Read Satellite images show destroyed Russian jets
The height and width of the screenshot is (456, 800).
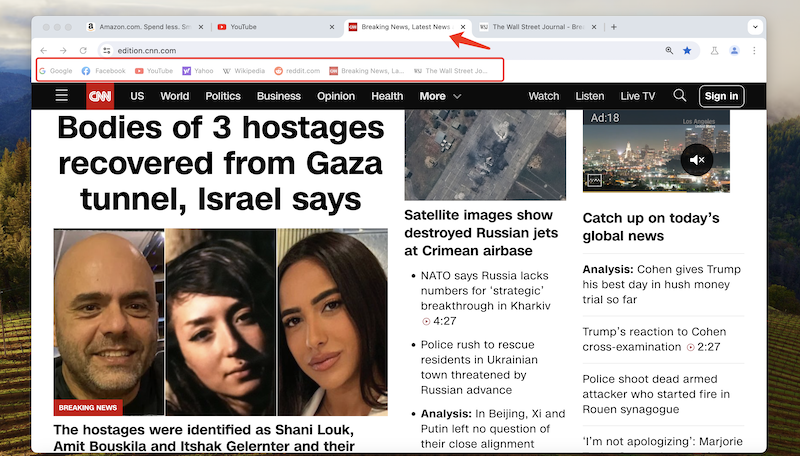tap(481, 233)
